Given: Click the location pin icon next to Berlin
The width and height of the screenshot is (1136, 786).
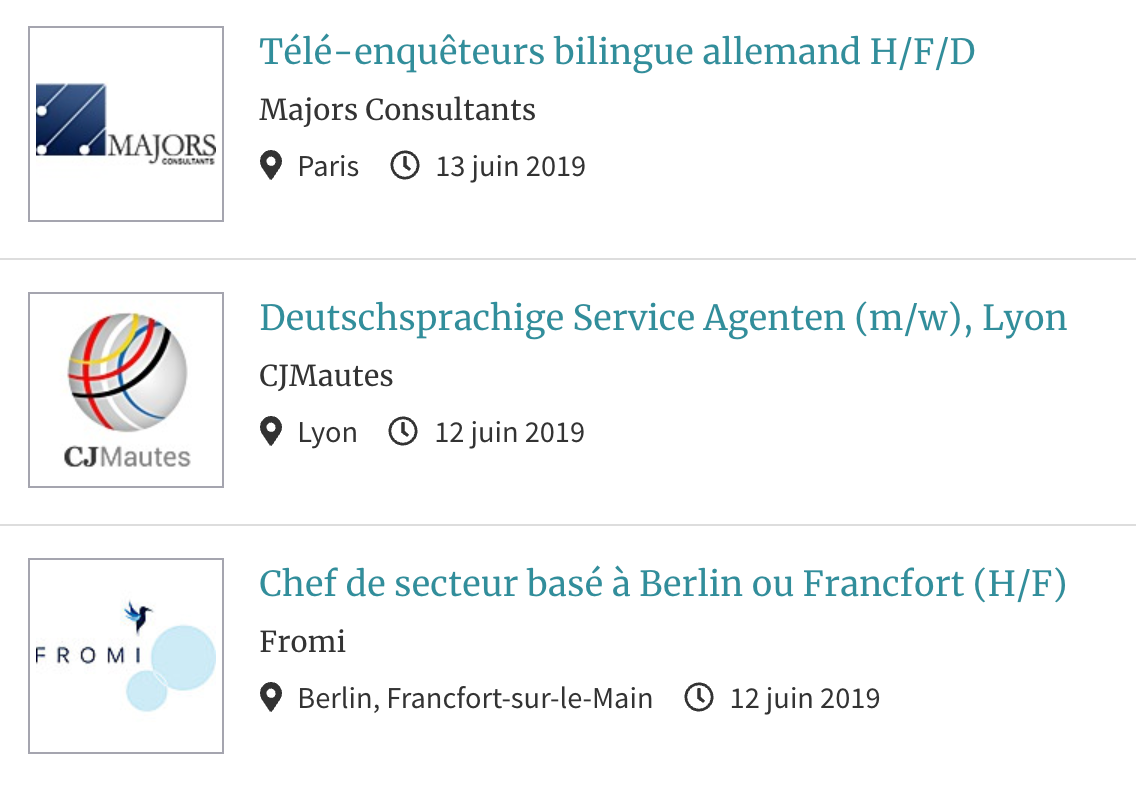Looking at the screenshot, I should pos(271,698).
